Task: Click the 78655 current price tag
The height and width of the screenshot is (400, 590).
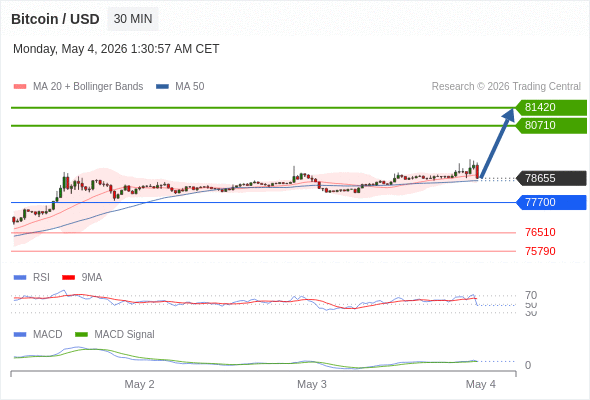Action: pyautogui.click(x=551, y=178)
